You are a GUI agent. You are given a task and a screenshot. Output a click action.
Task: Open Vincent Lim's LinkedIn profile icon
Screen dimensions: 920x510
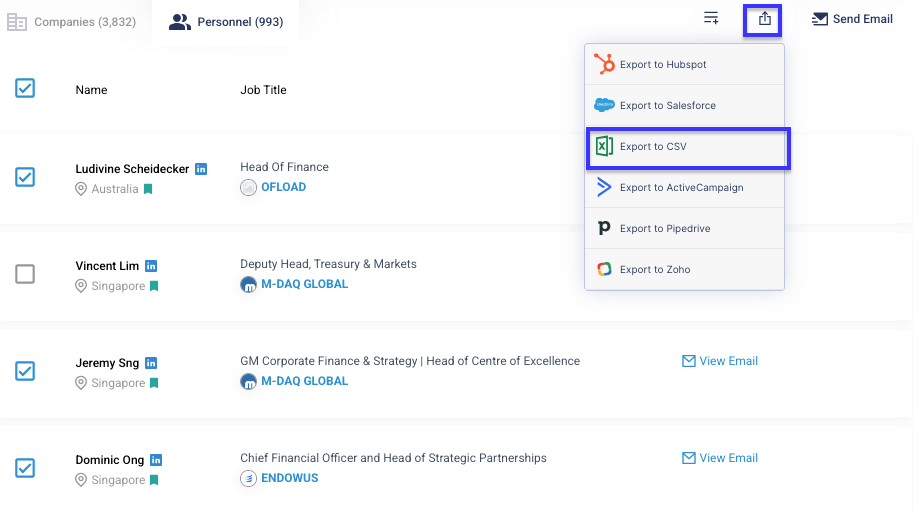pyautogui.click(x=151, y=266)
